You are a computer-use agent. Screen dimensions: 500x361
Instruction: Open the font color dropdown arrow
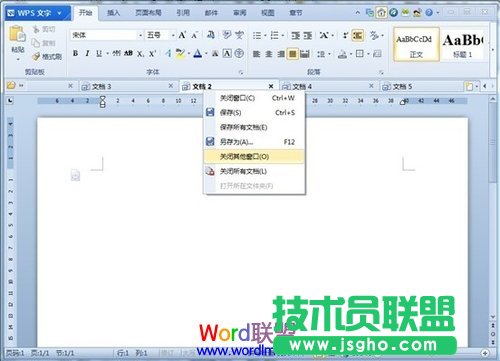(x=206, y=54)
